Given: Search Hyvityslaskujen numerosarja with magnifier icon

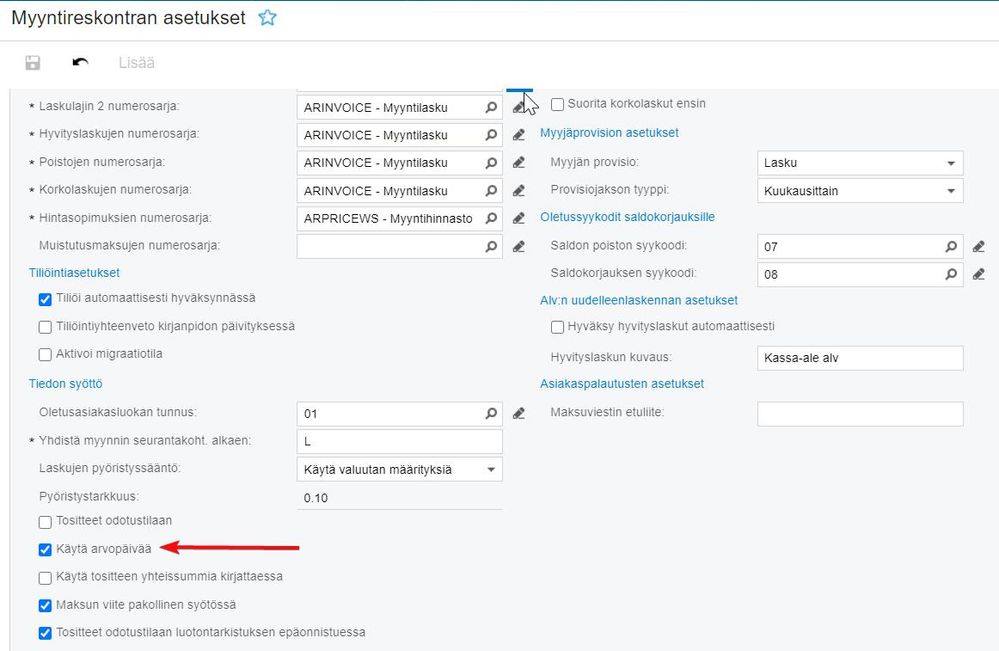Looking at the screenshot, I should pos(491,135).
